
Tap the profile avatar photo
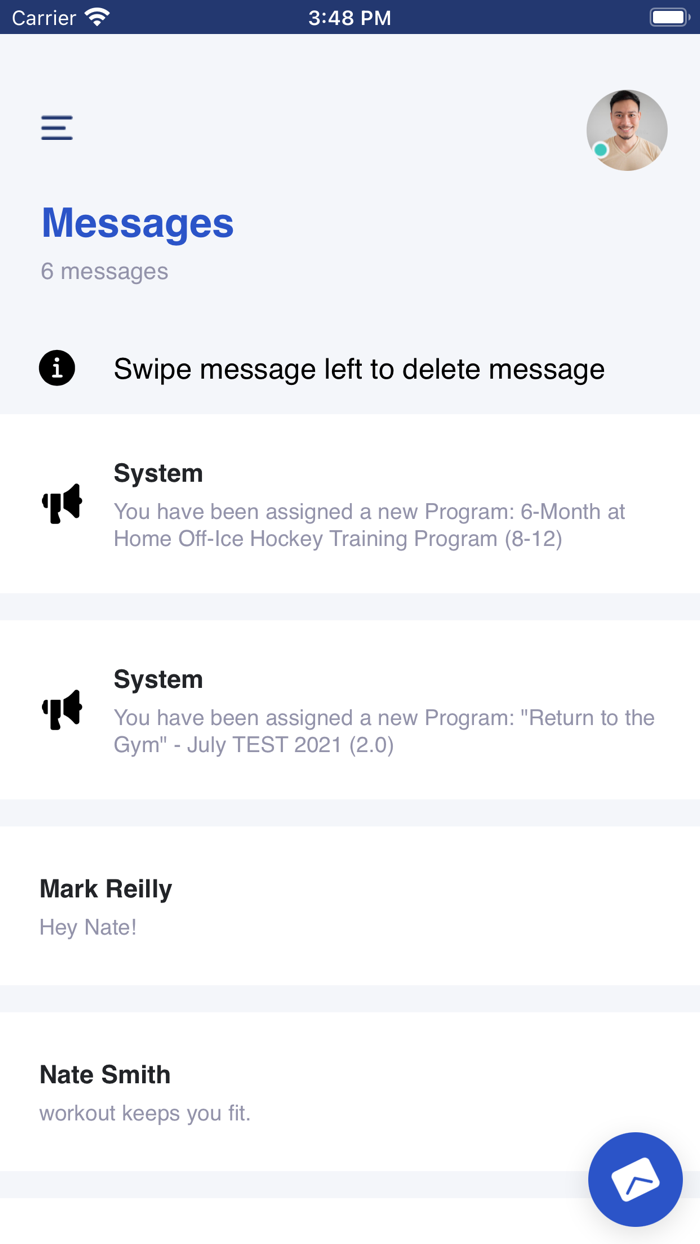click(x=627, y=130)
